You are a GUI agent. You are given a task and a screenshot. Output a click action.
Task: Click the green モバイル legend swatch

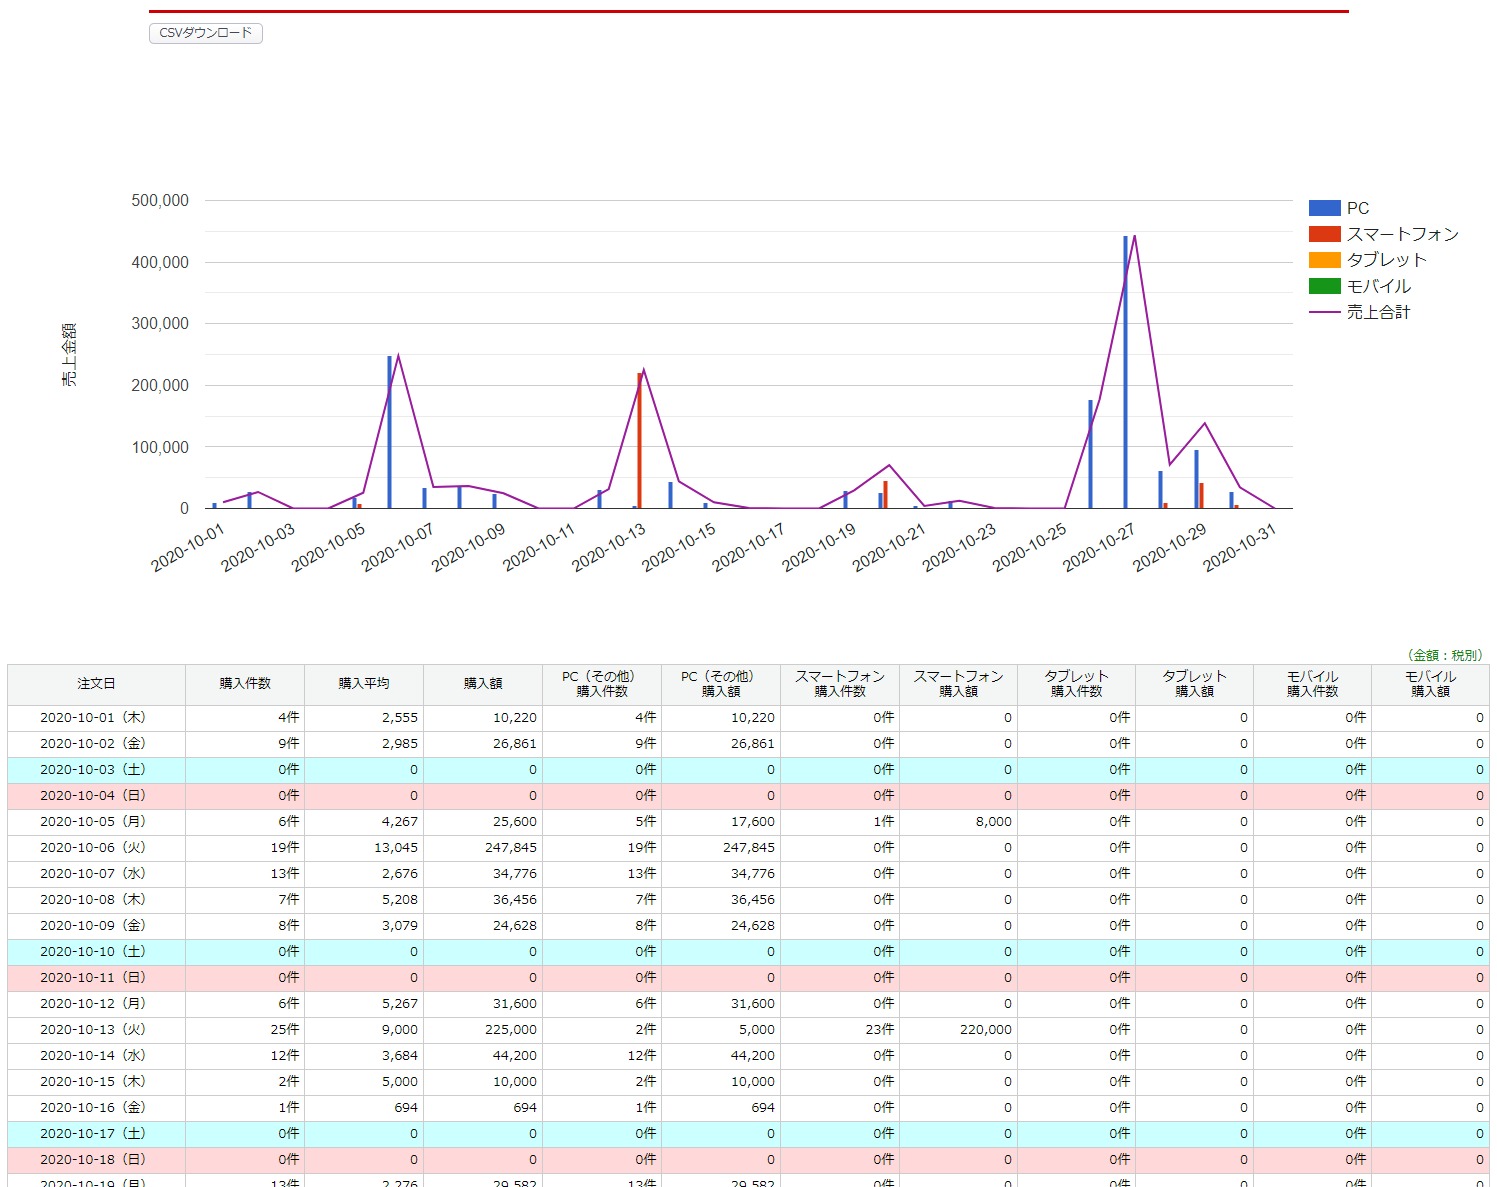click(1324, 286)
